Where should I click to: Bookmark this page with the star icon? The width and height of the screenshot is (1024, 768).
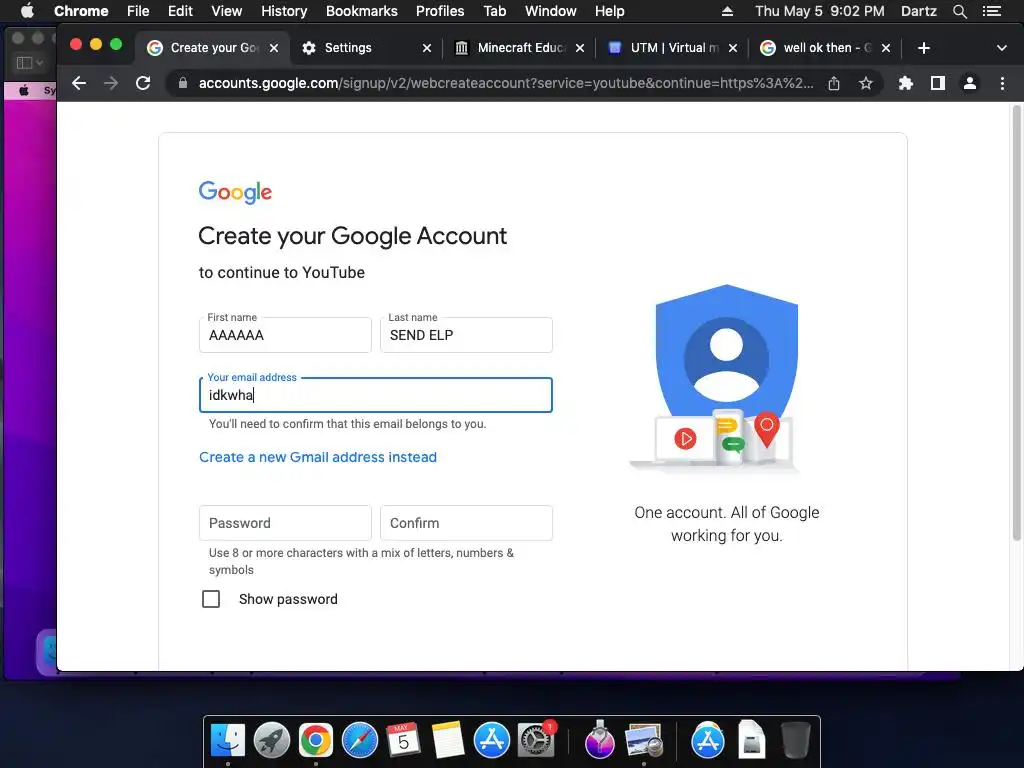click(866, 83)
